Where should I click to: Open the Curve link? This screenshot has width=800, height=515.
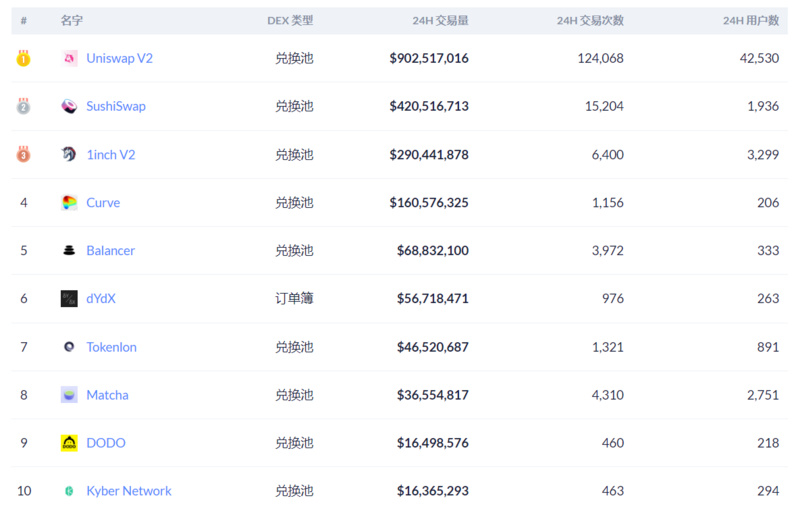point(103,203)
